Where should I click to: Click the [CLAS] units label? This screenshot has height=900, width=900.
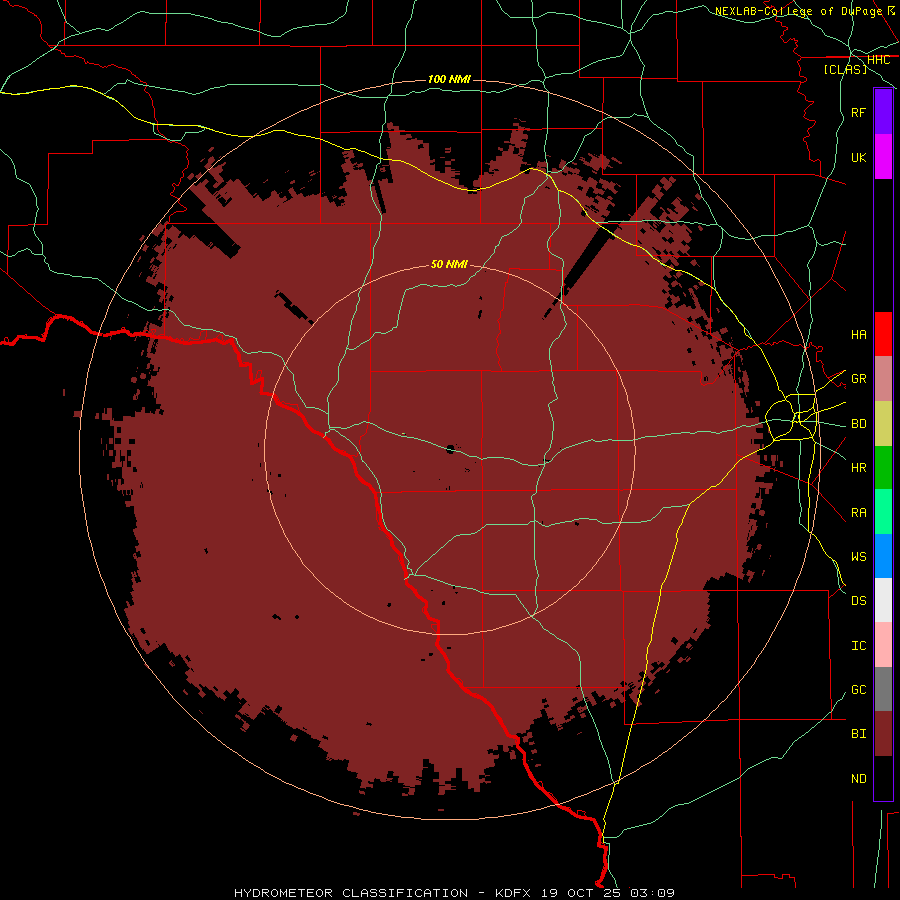[x=845, y=69]
